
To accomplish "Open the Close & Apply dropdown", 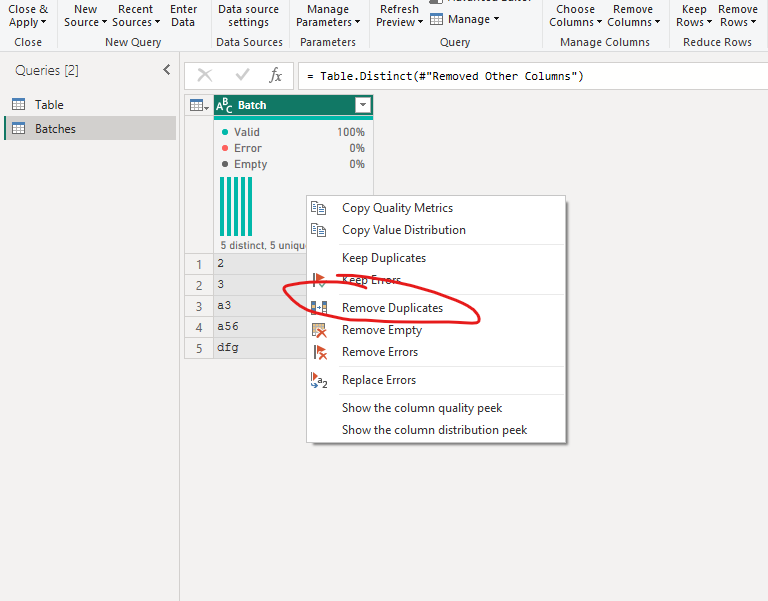I will [27, 16].
